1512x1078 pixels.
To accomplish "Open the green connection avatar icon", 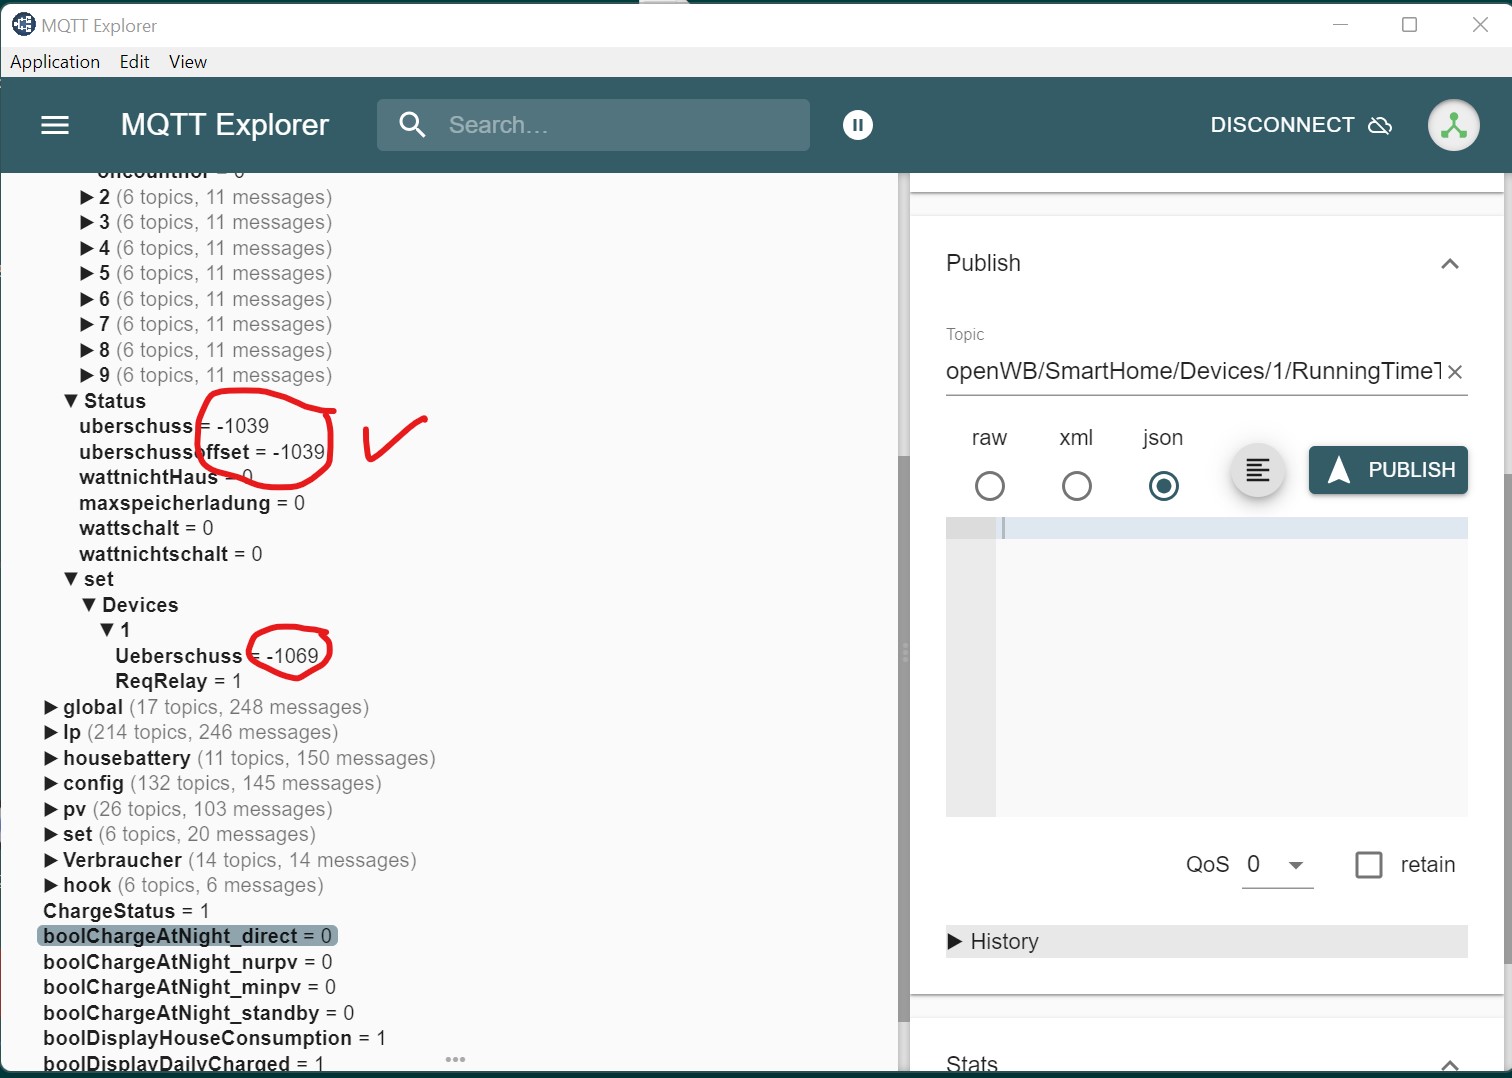I will (1454, 125).
